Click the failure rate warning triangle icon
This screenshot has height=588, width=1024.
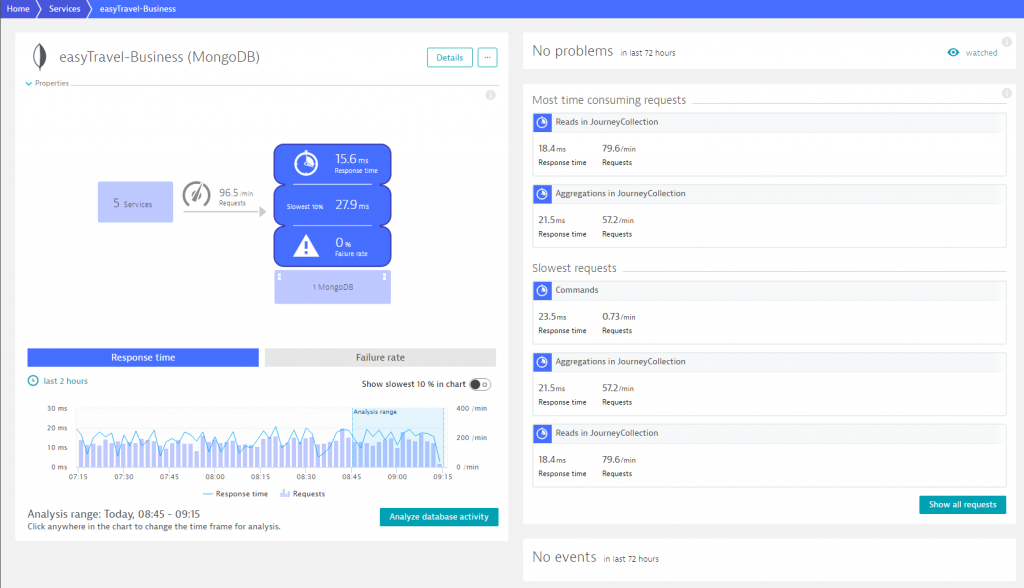click(306, 246)
